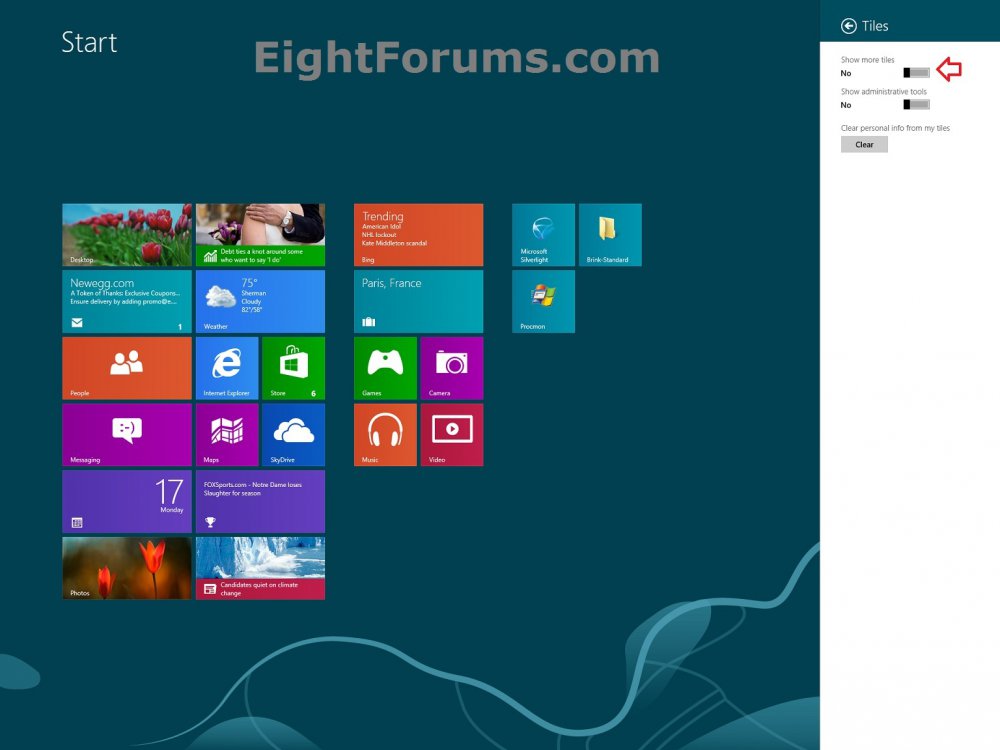Open the Brink-Standard folder tile

tap(610, 235)
